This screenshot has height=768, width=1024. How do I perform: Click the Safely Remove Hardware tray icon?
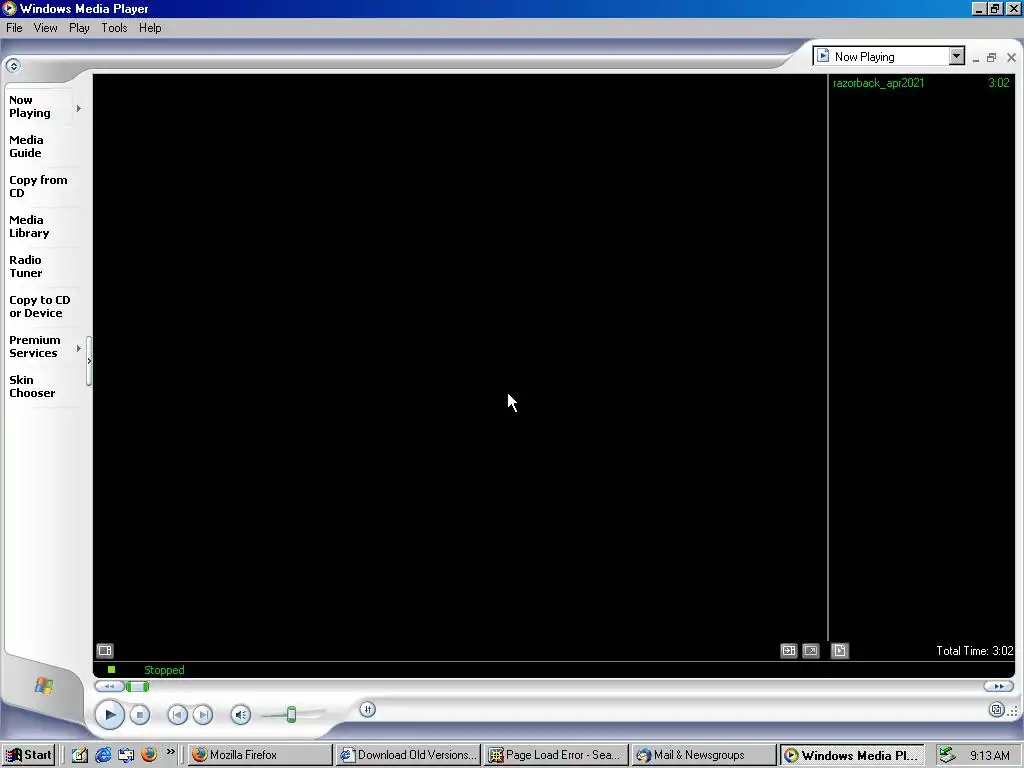946,756
